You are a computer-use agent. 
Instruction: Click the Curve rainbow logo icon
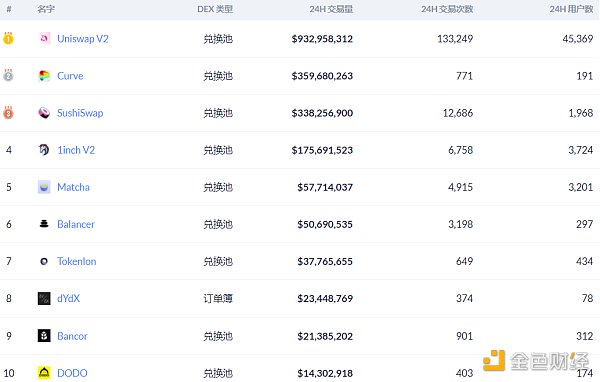44,76
